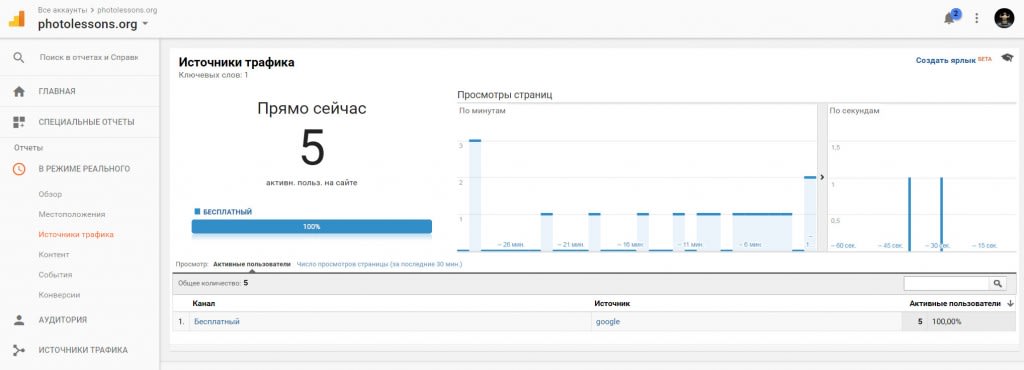Click the acquisition arrows icon
Image resolution: width=1024 pixels, height=370 pixels.
pos(19,350)
